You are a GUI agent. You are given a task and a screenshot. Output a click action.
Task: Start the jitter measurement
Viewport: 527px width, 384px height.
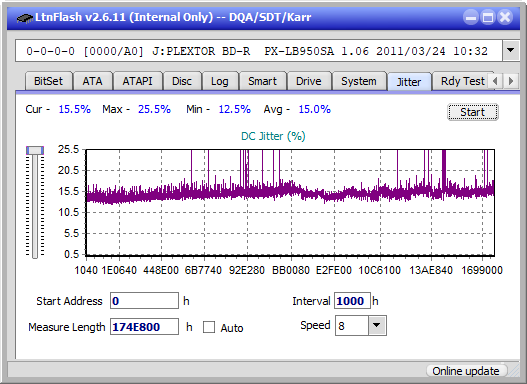[x=473, y=112]
